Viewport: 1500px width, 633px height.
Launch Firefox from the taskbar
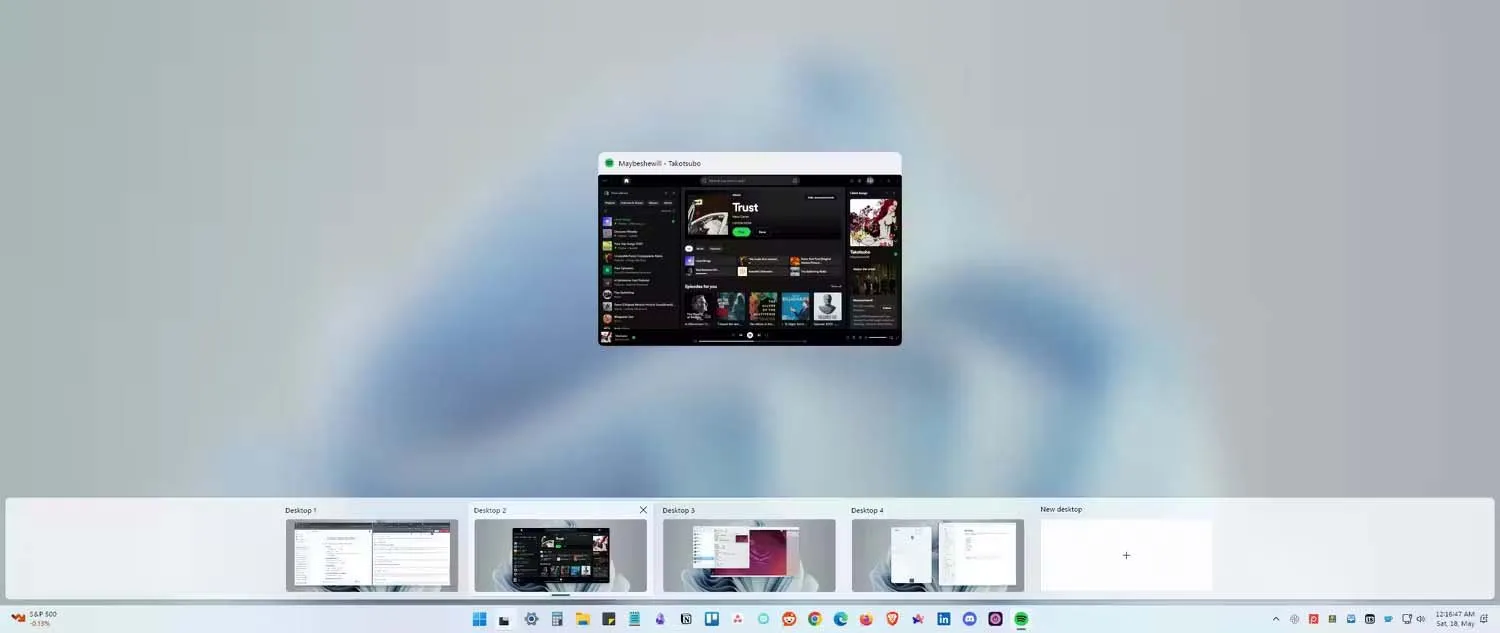pyautogui.click(x=866, y=619)
